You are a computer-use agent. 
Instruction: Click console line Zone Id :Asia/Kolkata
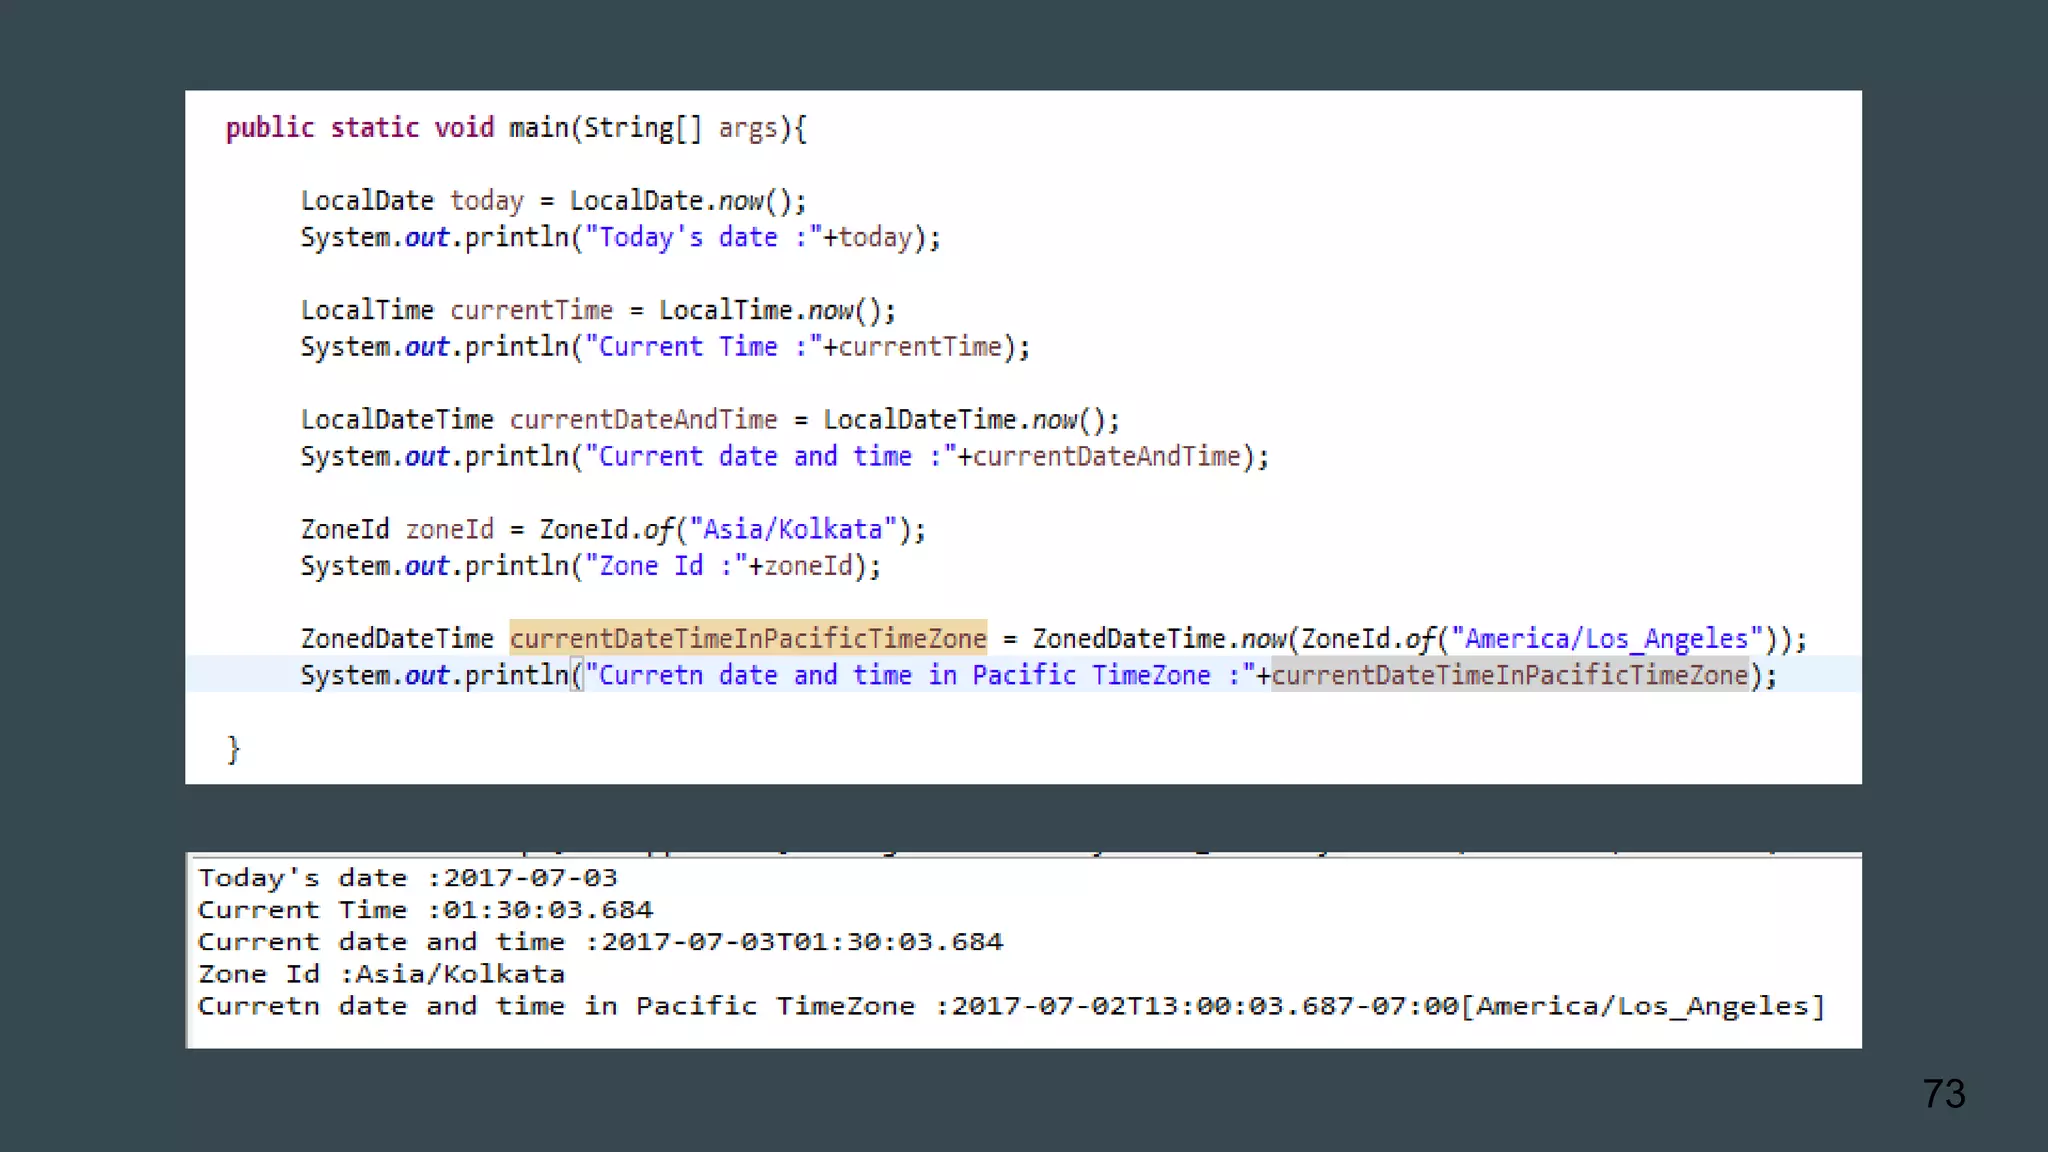pos(381,974)
